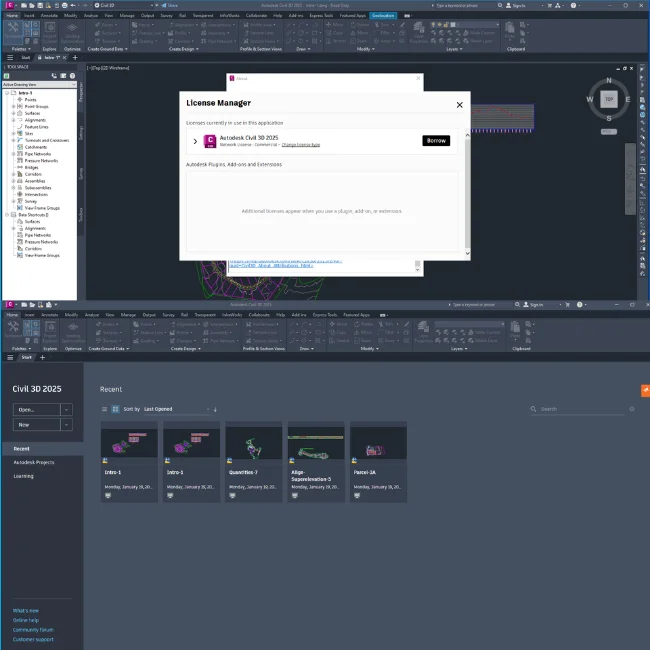Viewport: 650px width, 650px height.
Task: Click the ViewCube TOP face
Action: [607, 99]
